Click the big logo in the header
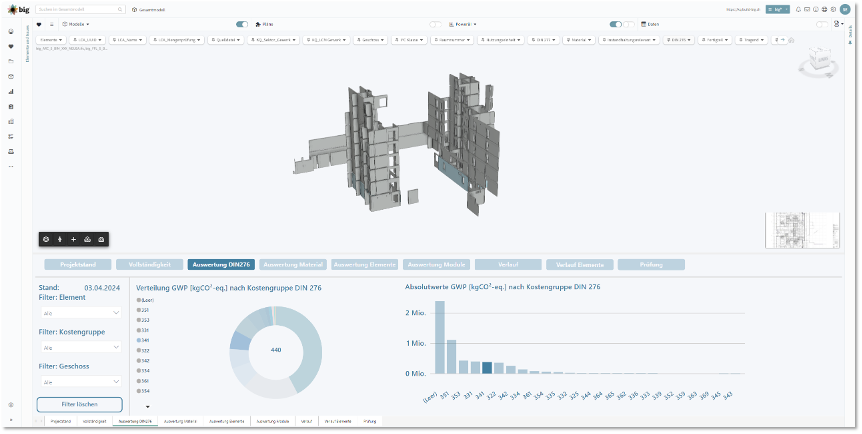The image size is (862, 434). [16, 9]
